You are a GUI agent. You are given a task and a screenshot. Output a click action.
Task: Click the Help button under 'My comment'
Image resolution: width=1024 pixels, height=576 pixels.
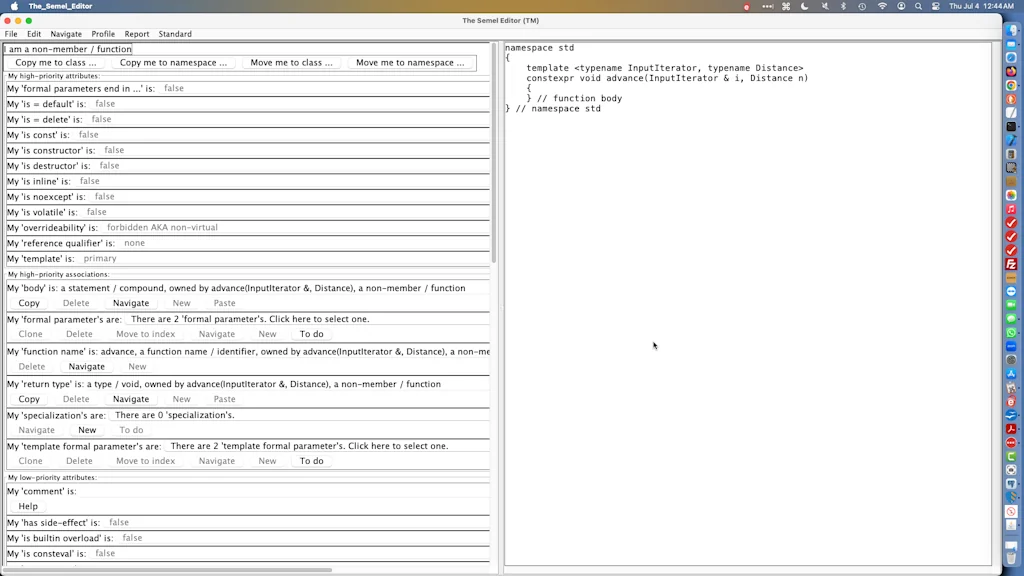(28, 506)
